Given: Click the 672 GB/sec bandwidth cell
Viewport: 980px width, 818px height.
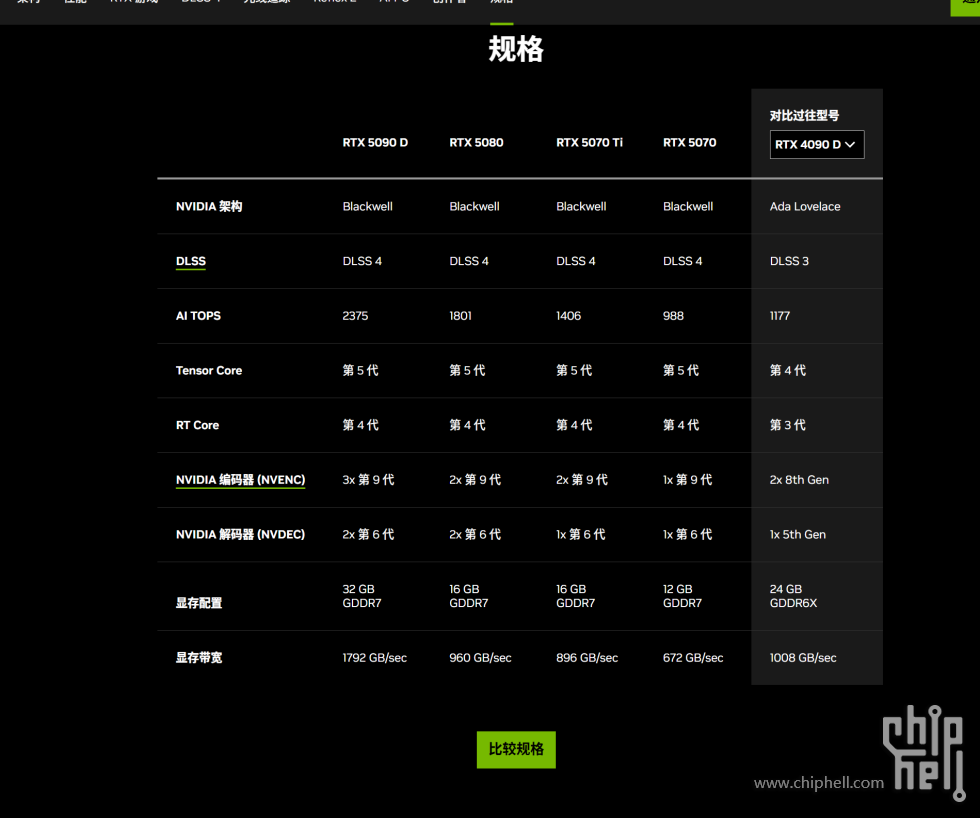Looking at the screenshot, I should click(x=693, y=658).
